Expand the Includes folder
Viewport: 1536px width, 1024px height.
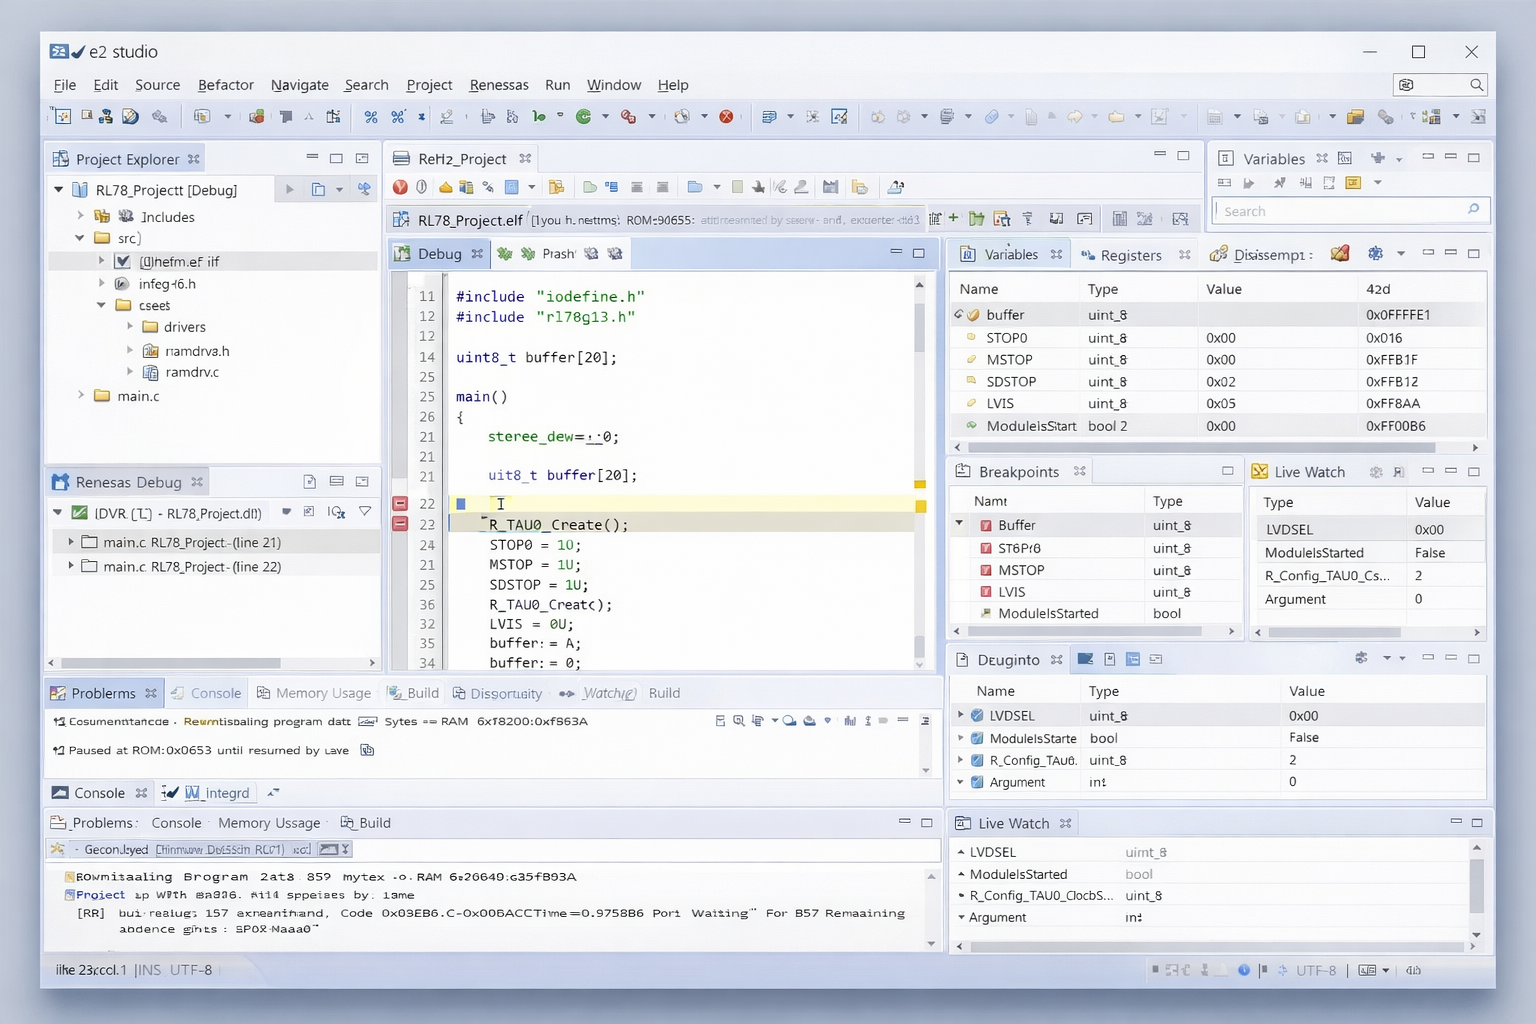coord(81,216)
